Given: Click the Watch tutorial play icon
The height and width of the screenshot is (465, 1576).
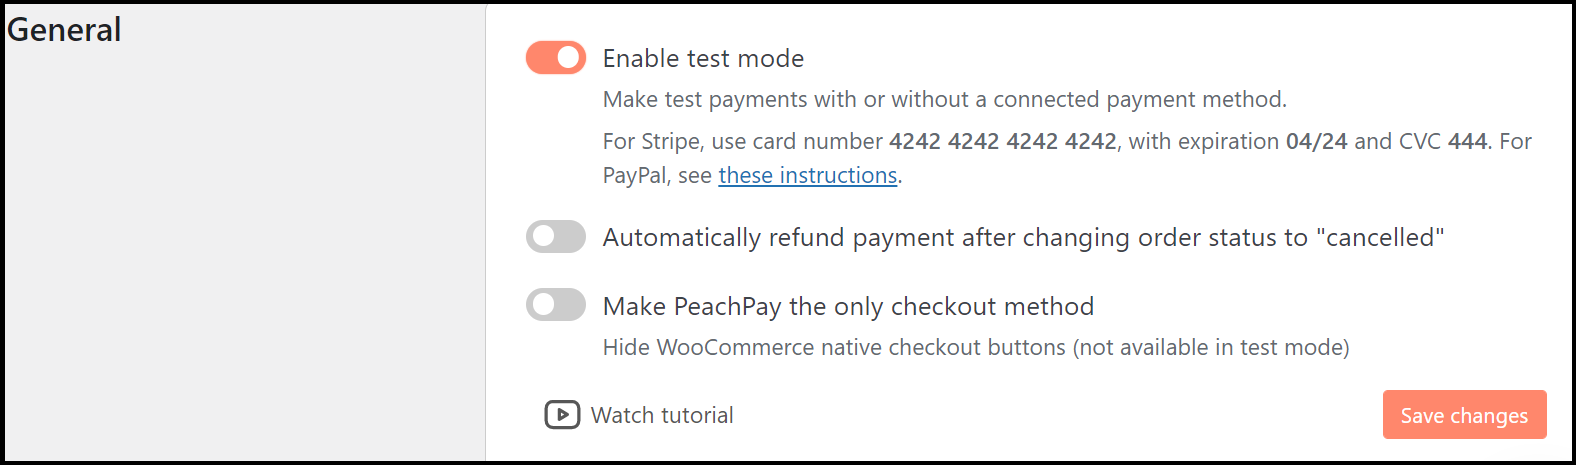Looking at the screenshot, I should click(x=562, y=414).
